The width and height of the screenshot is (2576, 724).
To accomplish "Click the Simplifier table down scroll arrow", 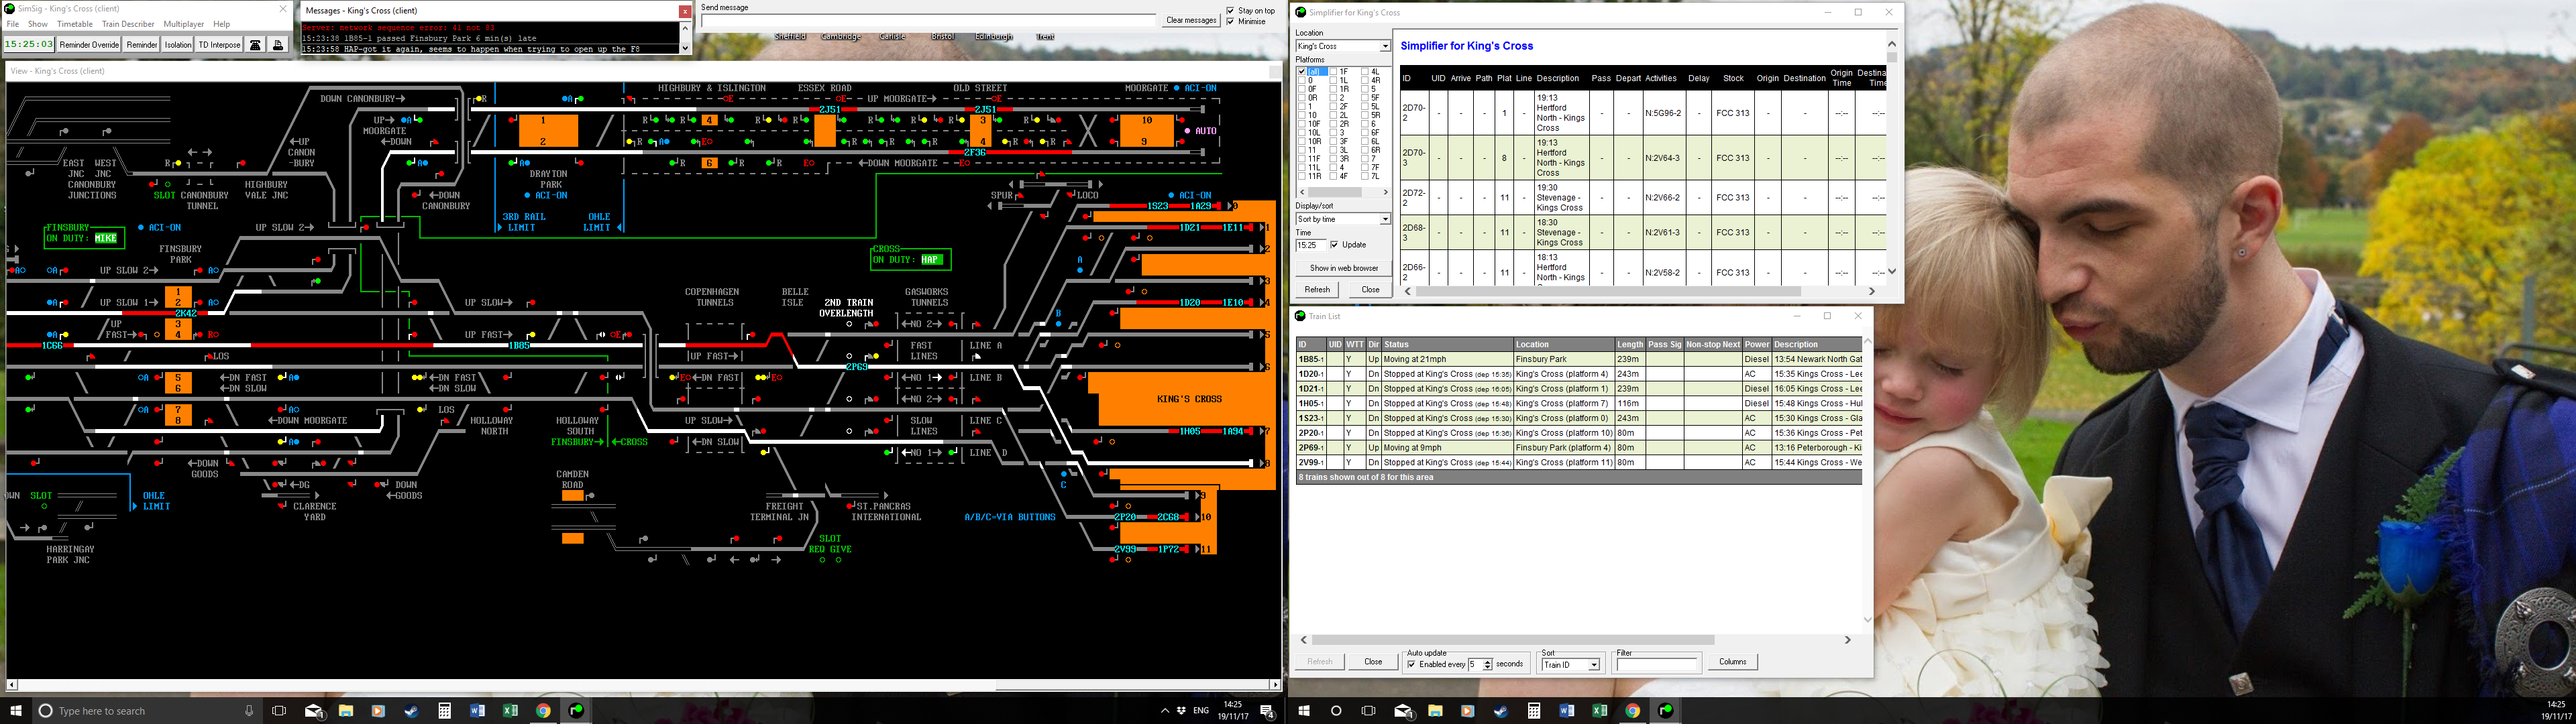I will pyautogui.click(x=1892, y=271).
